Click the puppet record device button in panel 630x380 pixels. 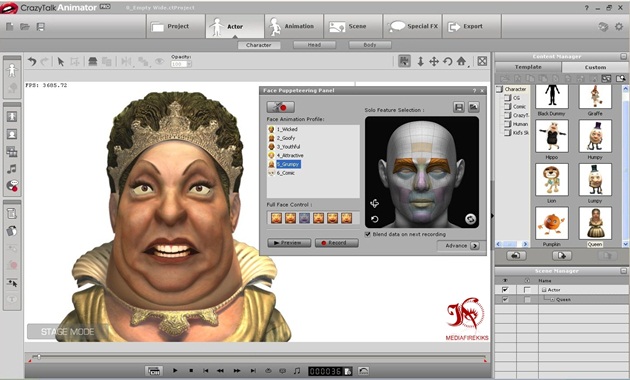tap(280, 107)
